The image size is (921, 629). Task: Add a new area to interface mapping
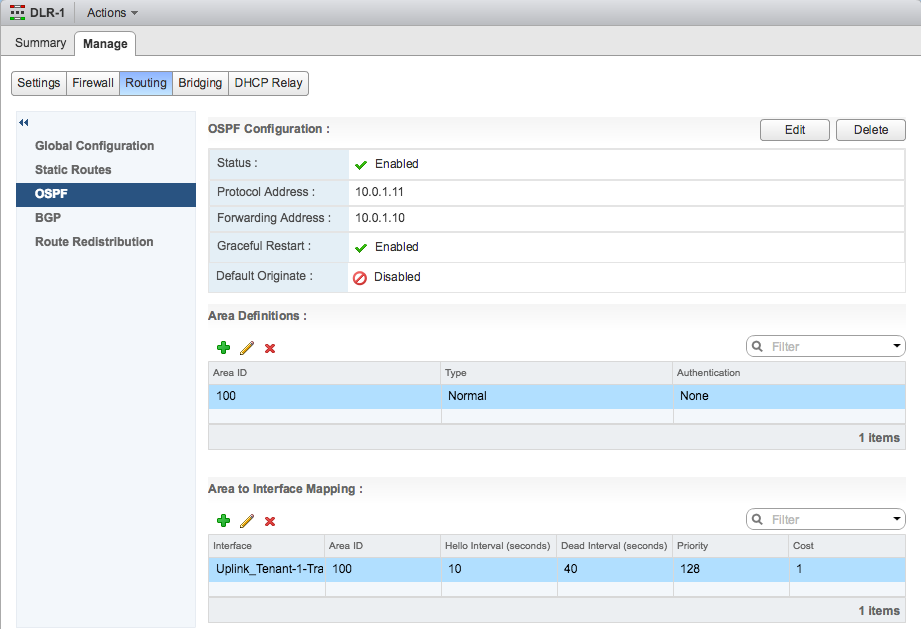[223, 520]
